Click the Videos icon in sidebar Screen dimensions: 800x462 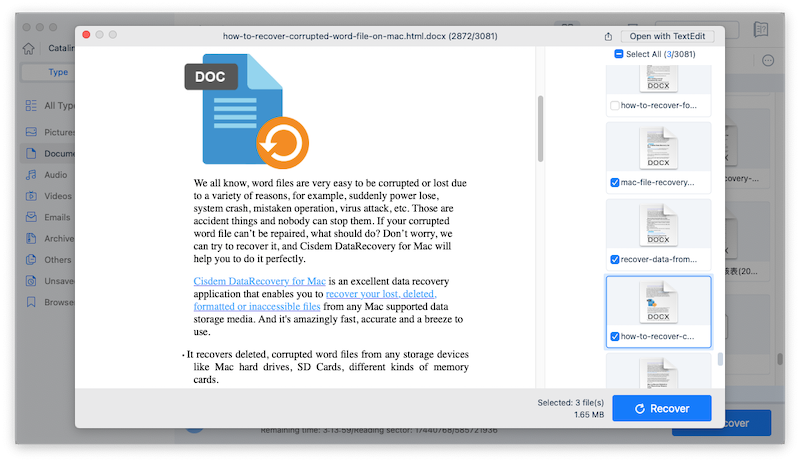click(31, 196)
